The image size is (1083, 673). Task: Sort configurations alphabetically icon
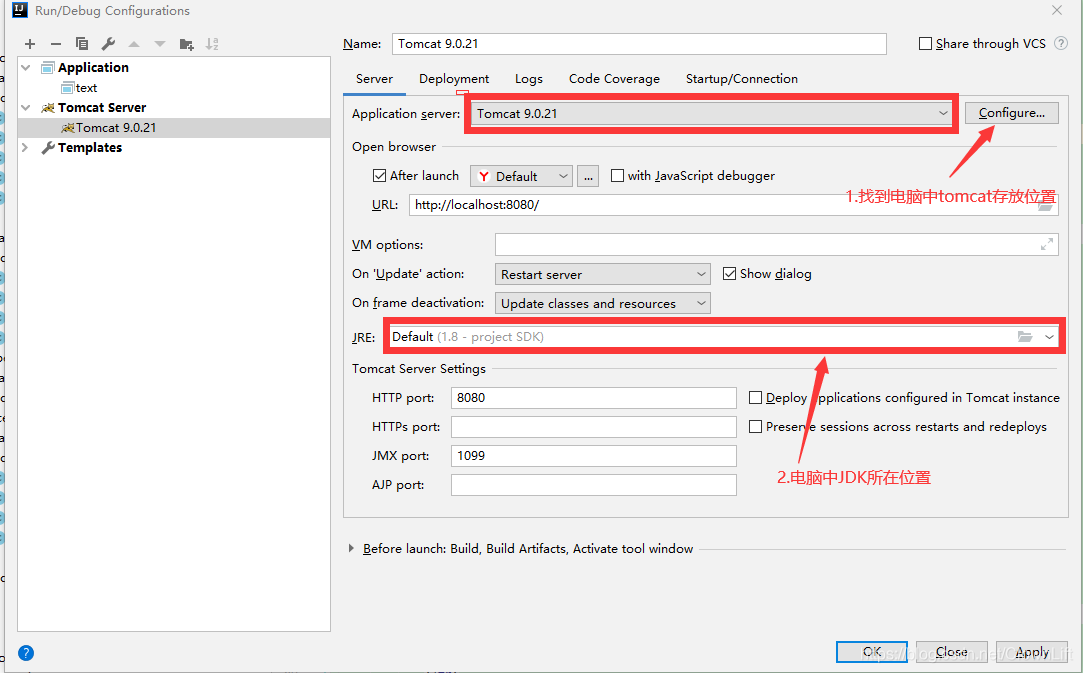[212, 44]
